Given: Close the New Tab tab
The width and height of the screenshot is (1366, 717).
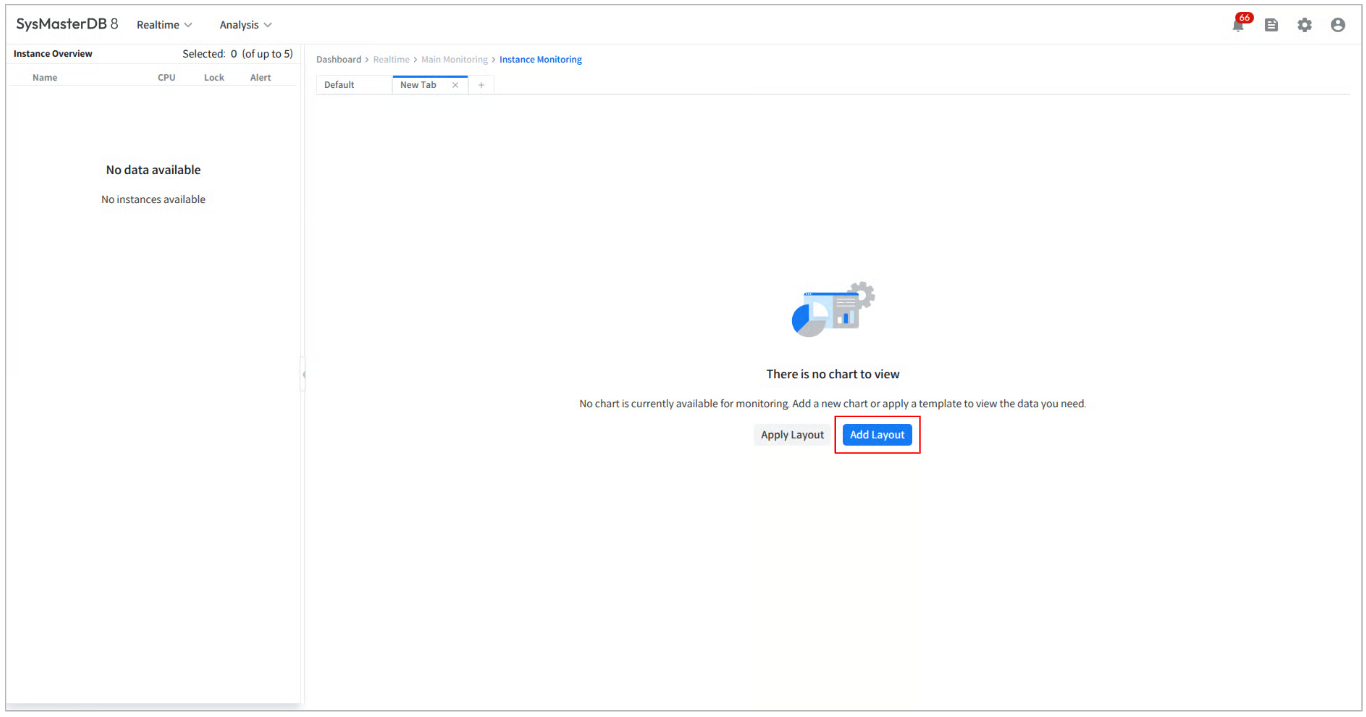Looking at the screenshot, I should tap(455, 85).
